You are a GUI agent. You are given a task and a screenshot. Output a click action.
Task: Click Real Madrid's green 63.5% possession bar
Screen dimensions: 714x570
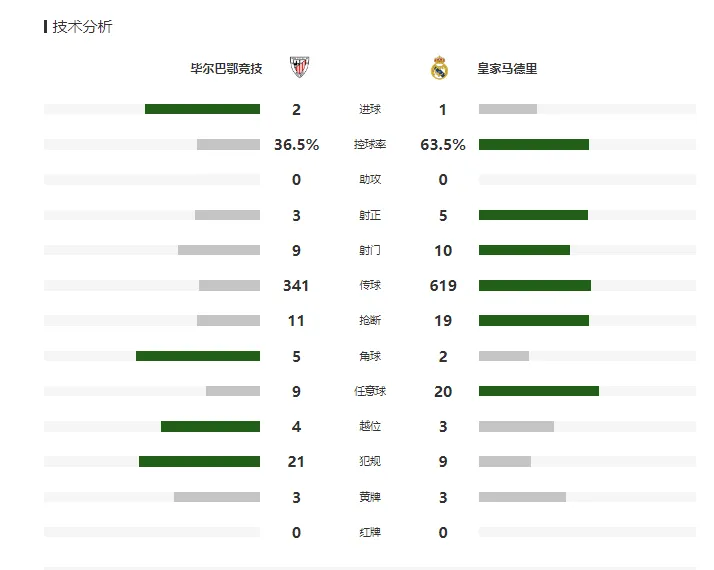tap(534, 144)
